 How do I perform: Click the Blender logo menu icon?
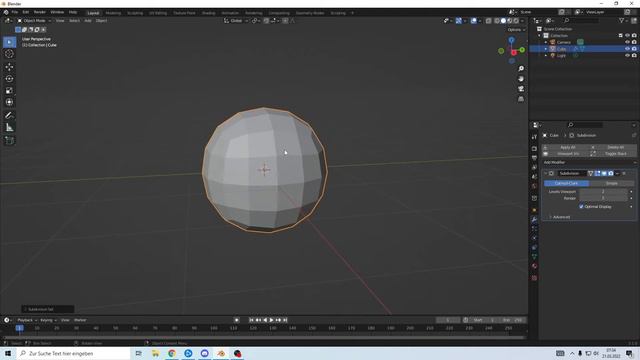pyautogui.click(x=6, y=12)
